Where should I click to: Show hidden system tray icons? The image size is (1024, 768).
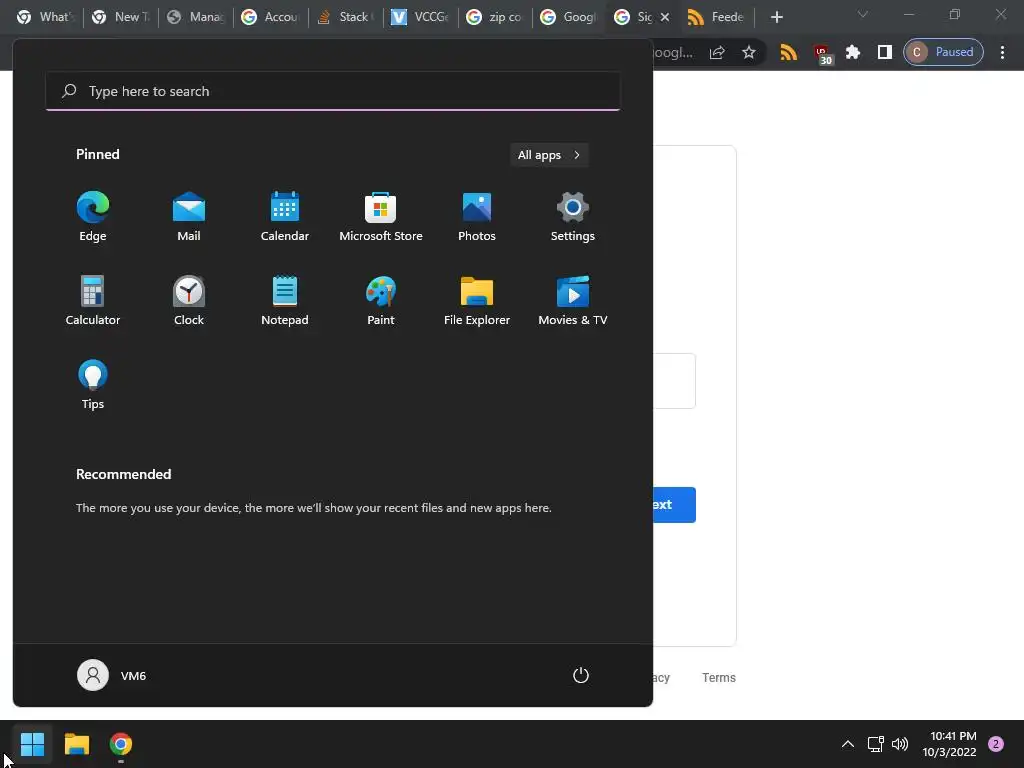pyautogui.click(x=848, y=744)
